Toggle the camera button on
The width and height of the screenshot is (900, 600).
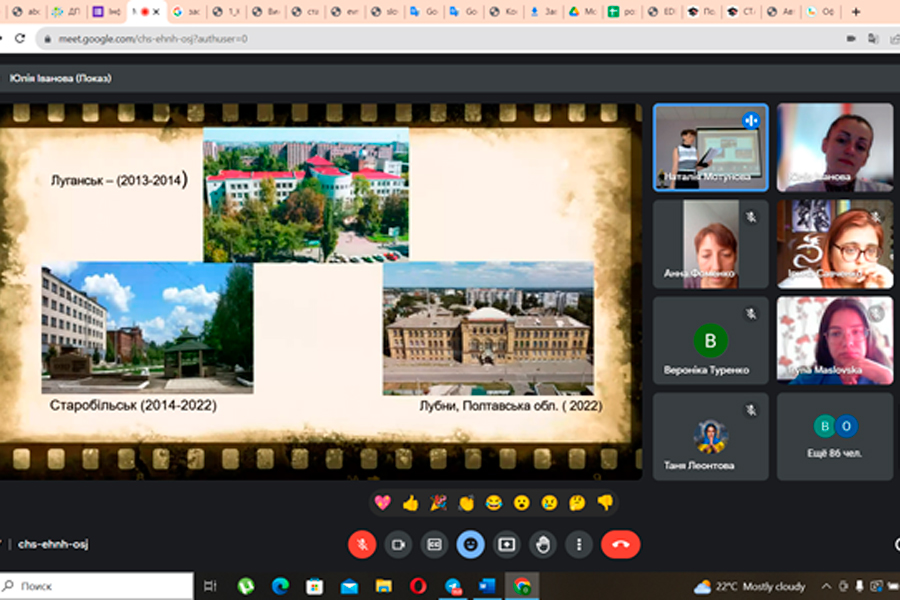(x=398, y=544)
